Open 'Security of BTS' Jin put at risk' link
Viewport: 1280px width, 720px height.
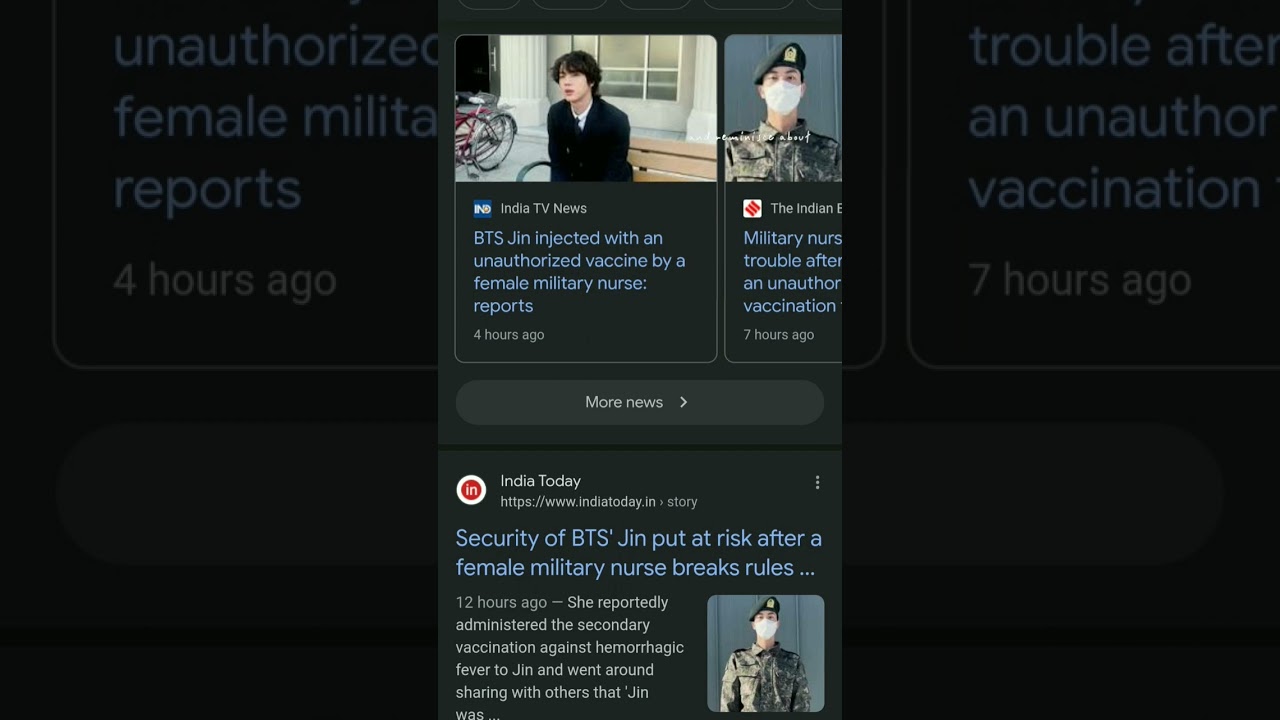pyautogui.click(x=639, y=553)
